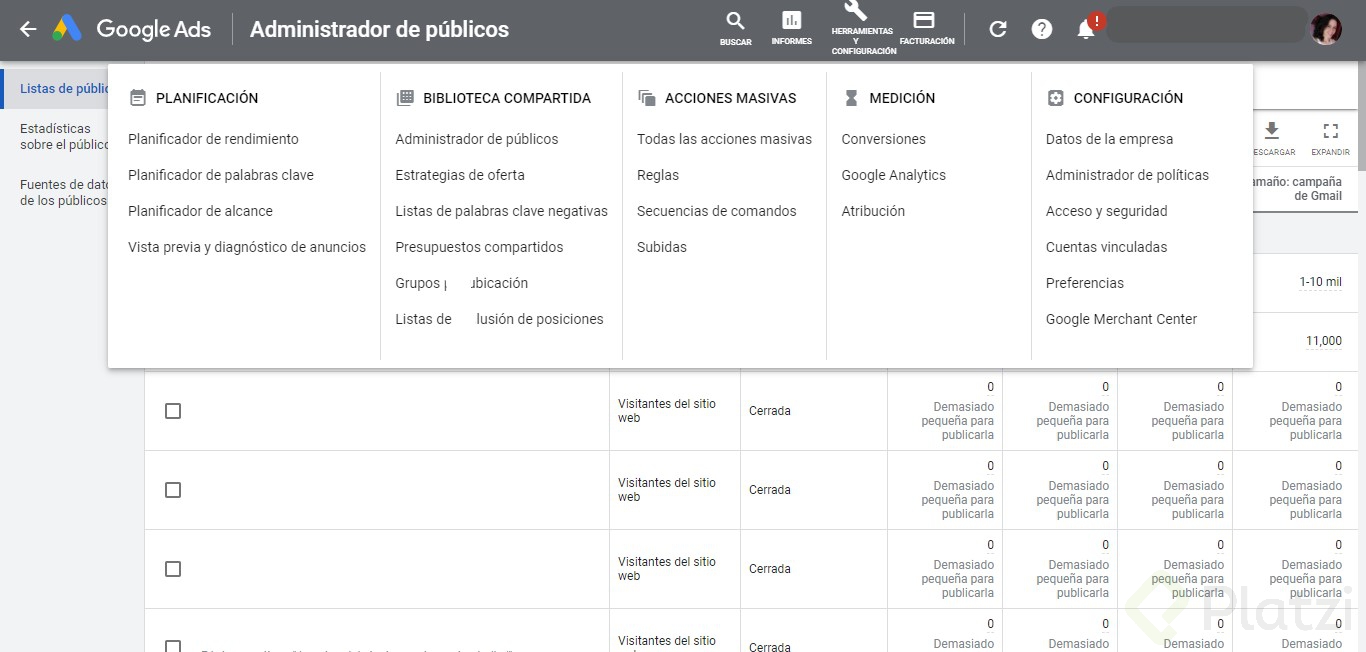Screen dimensions: 1366x652
Task: Select Fuentes de datos de los públicos tab
Action: pyautogui.click(x=64, y=192)
